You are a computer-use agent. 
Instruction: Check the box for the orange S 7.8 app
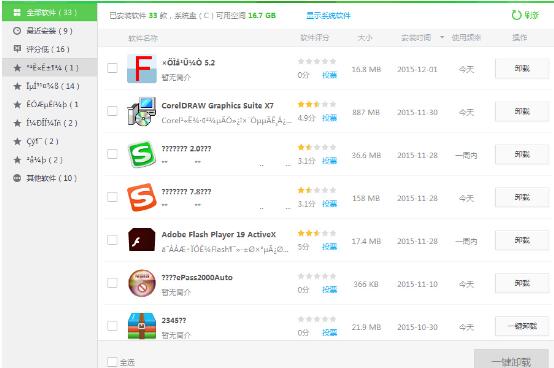pos(112,197)
